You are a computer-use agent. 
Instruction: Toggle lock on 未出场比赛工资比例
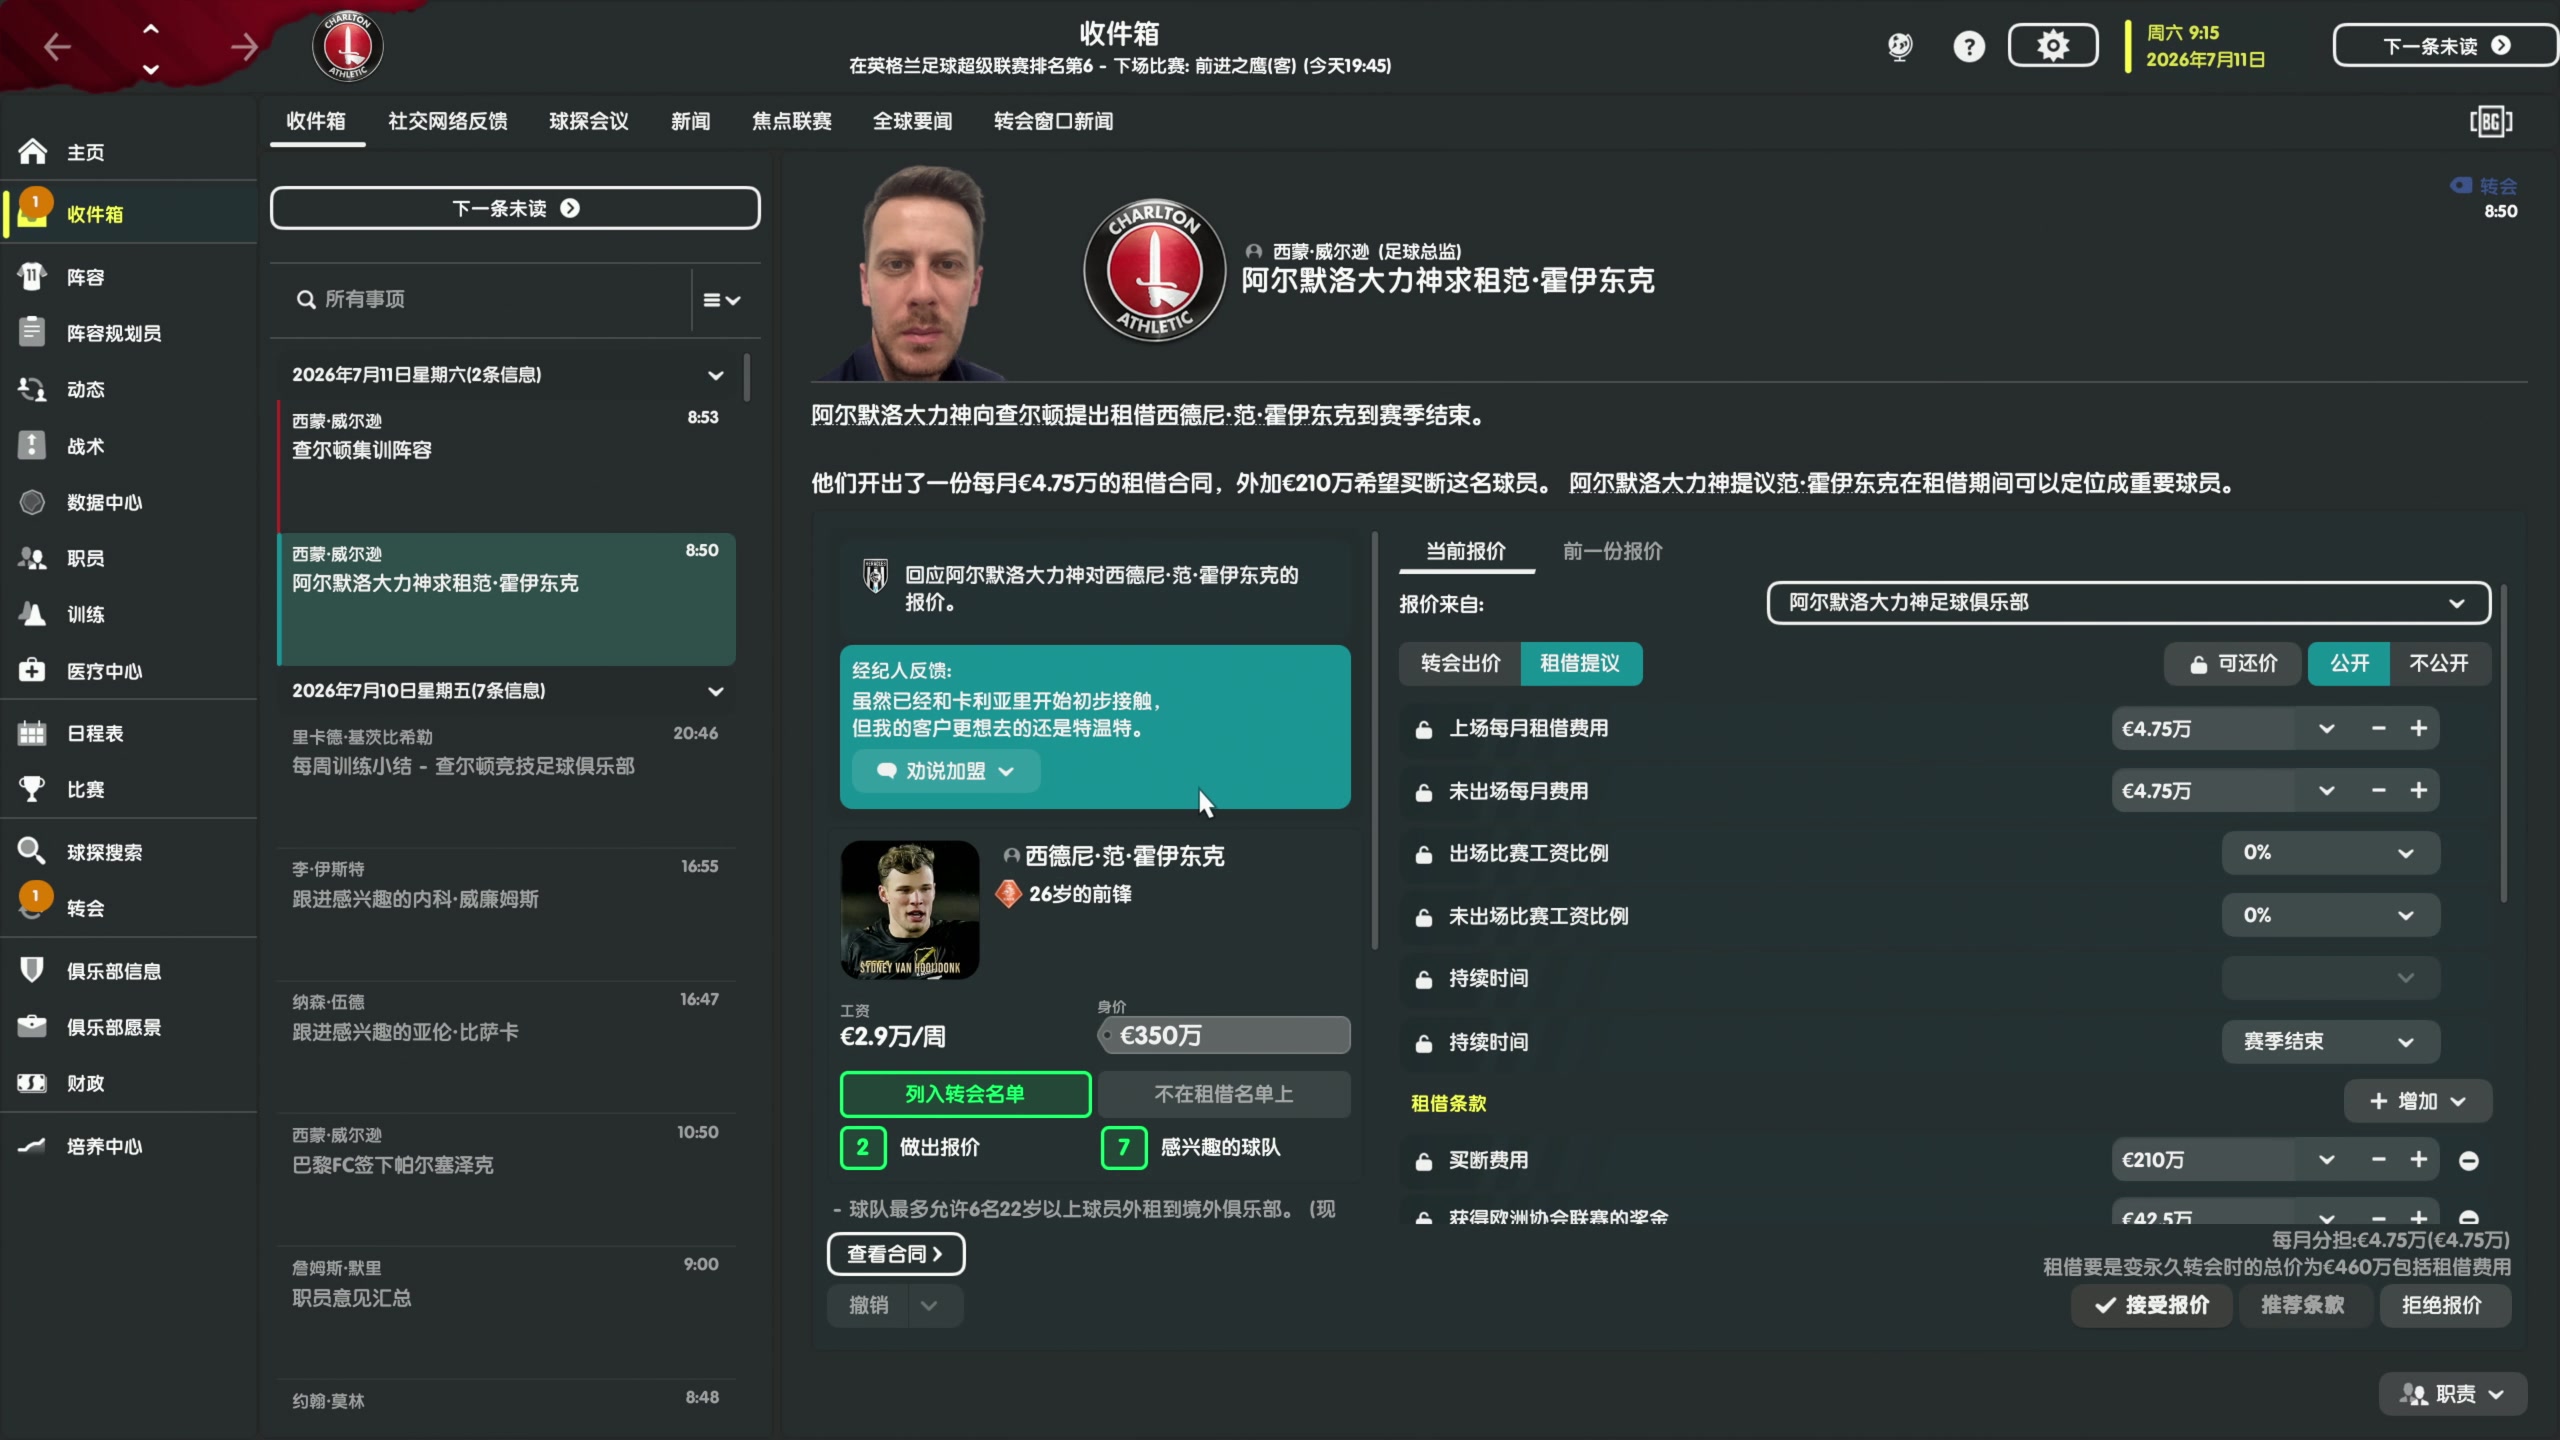click(1423, 917)
